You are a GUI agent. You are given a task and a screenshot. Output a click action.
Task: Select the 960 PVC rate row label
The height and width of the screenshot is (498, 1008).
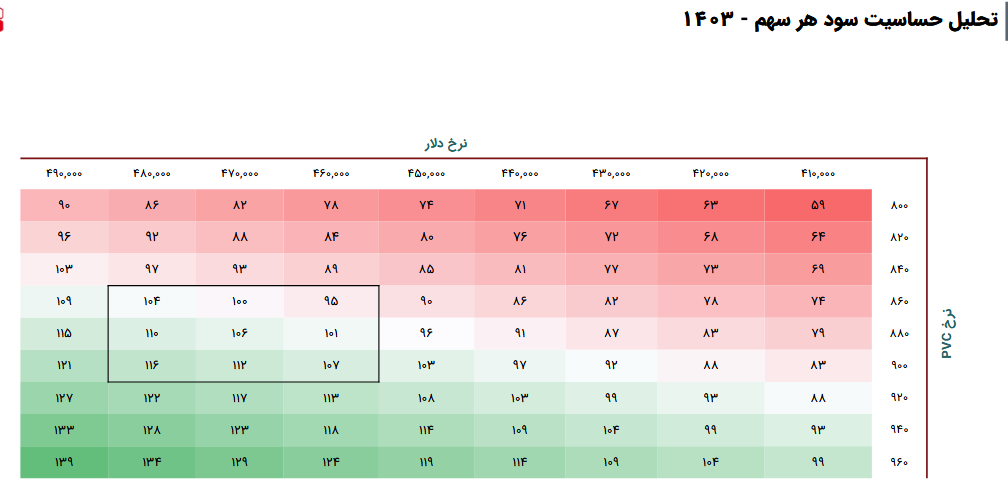coord(899,462)
